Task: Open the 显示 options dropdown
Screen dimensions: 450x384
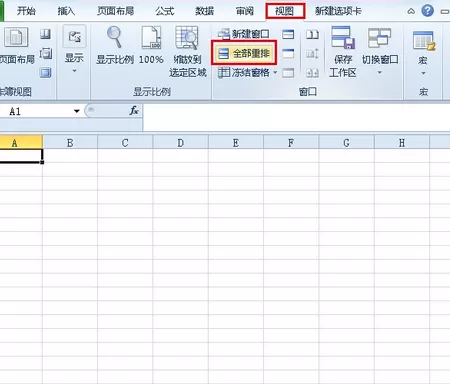Action: [x=74, y=50]
